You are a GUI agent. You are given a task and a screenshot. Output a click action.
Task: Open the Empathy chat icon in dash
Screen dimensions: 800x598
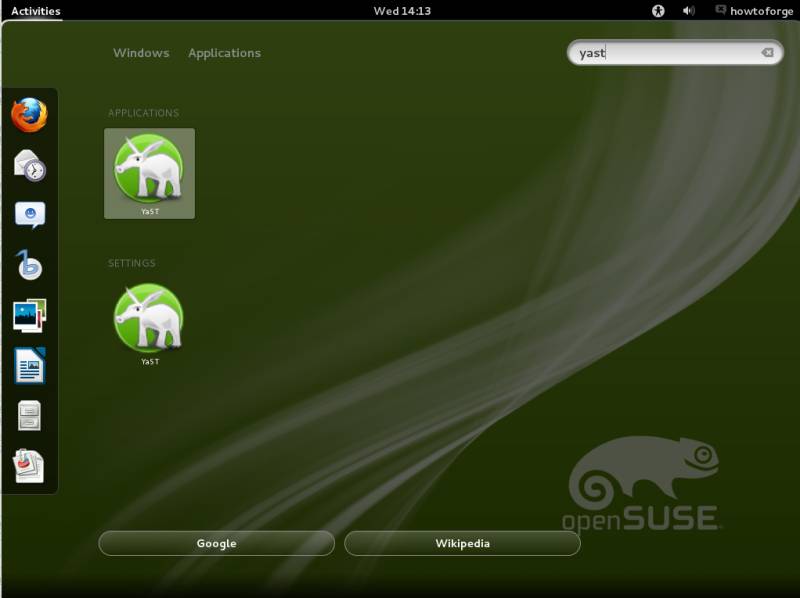[x=30, y=215]
